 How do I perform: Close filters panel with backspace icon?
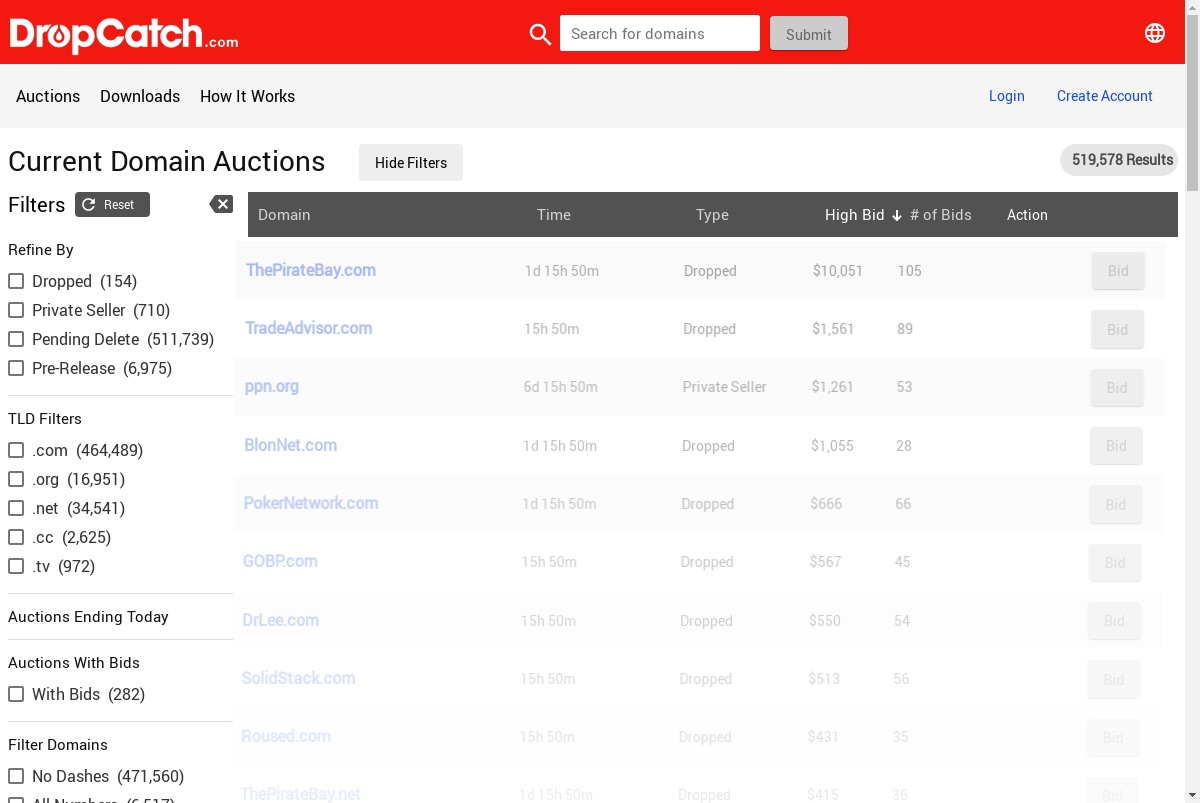click(221, 204)
